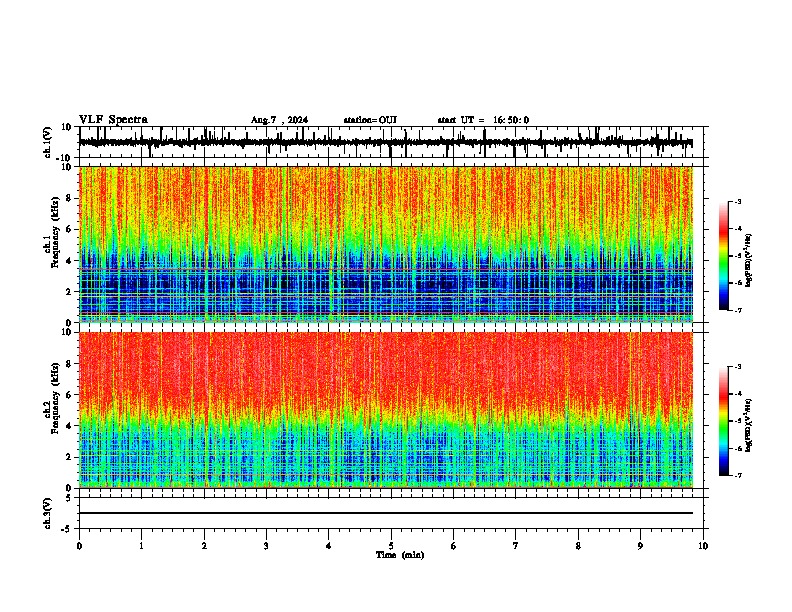Click the ch.1 color scale log(PSD) label
Viewport: 792px width, 612px height.
pos(749,260)
